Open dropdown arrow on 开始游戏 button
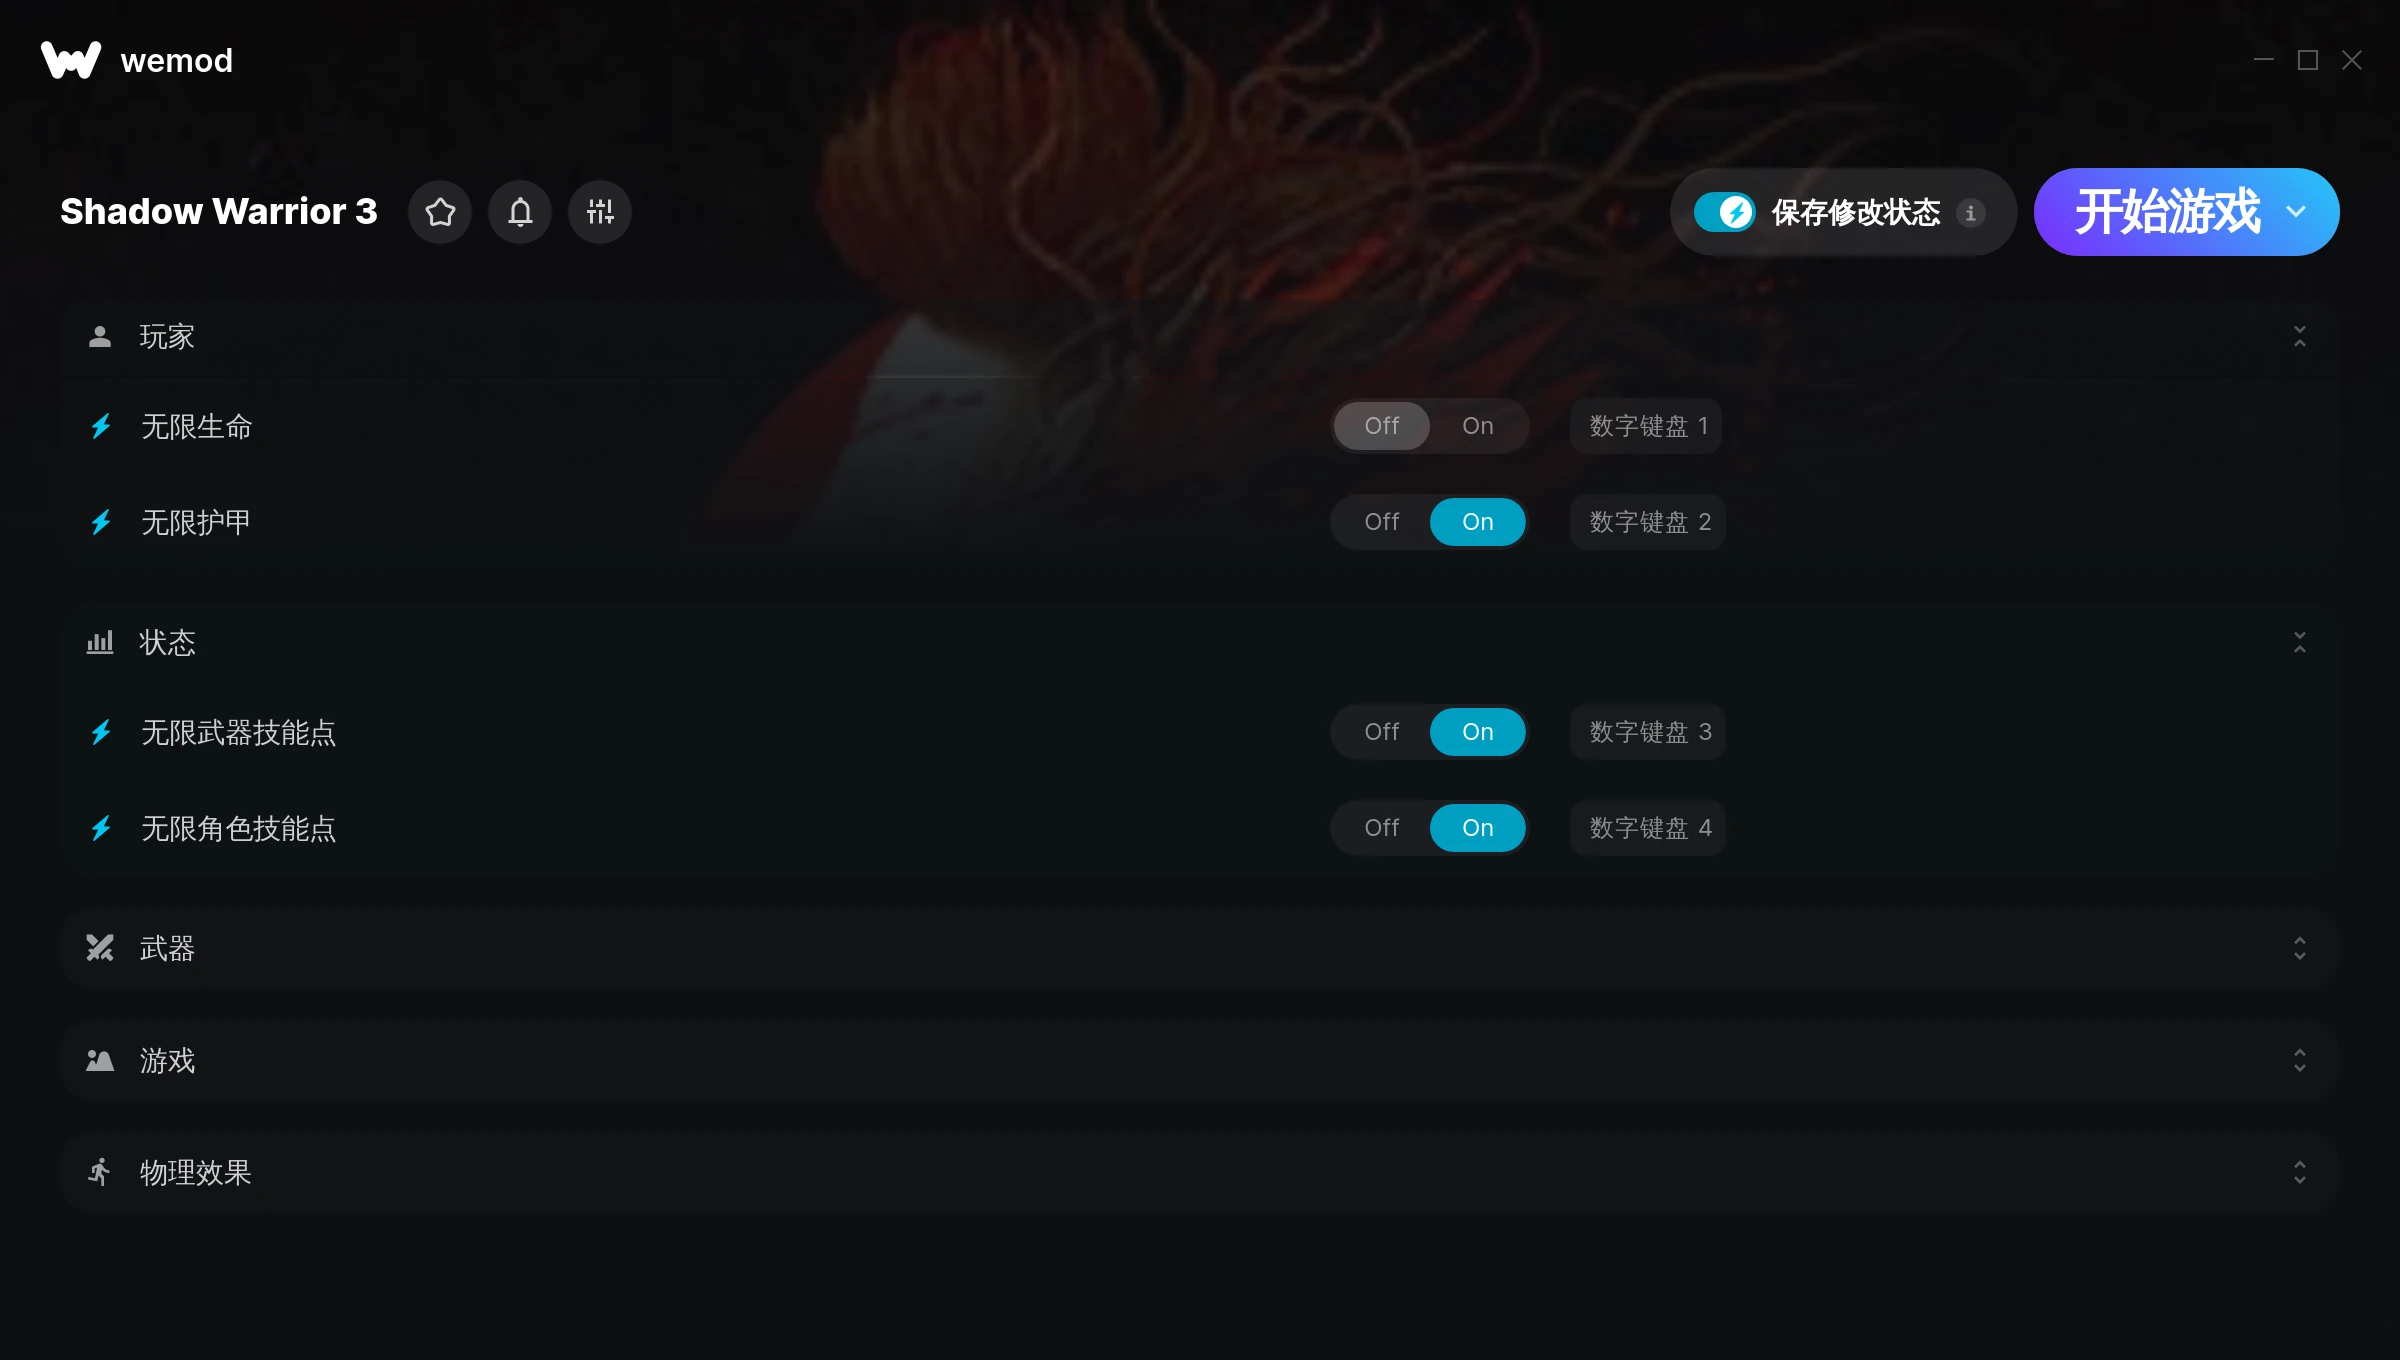 tap(2296, 212)
